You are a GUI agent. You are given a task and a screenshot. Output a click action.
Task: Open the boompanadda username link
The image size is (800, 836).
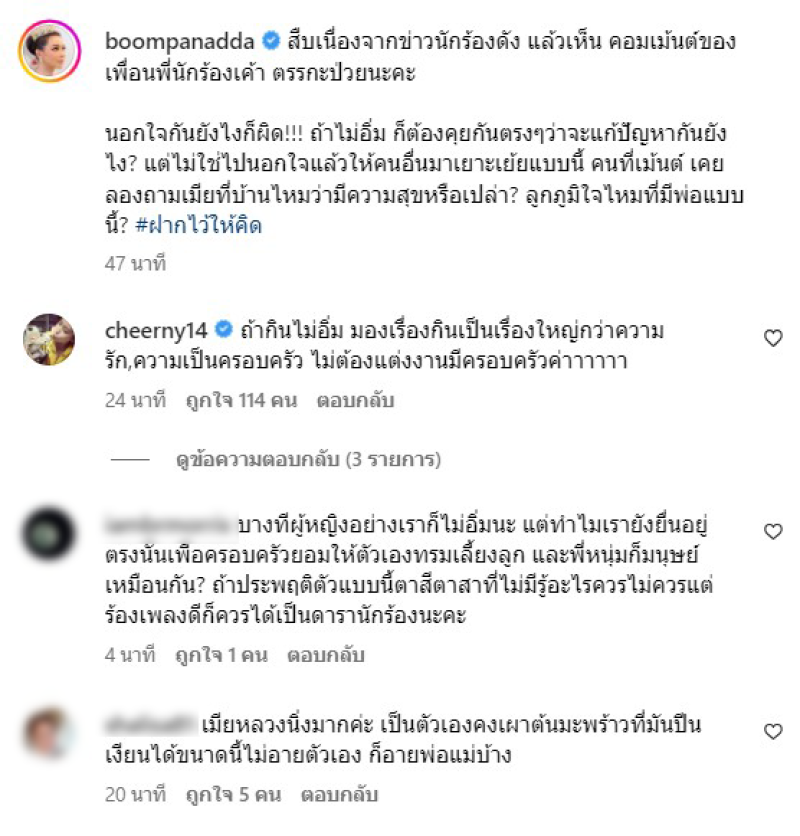point(180,41)
